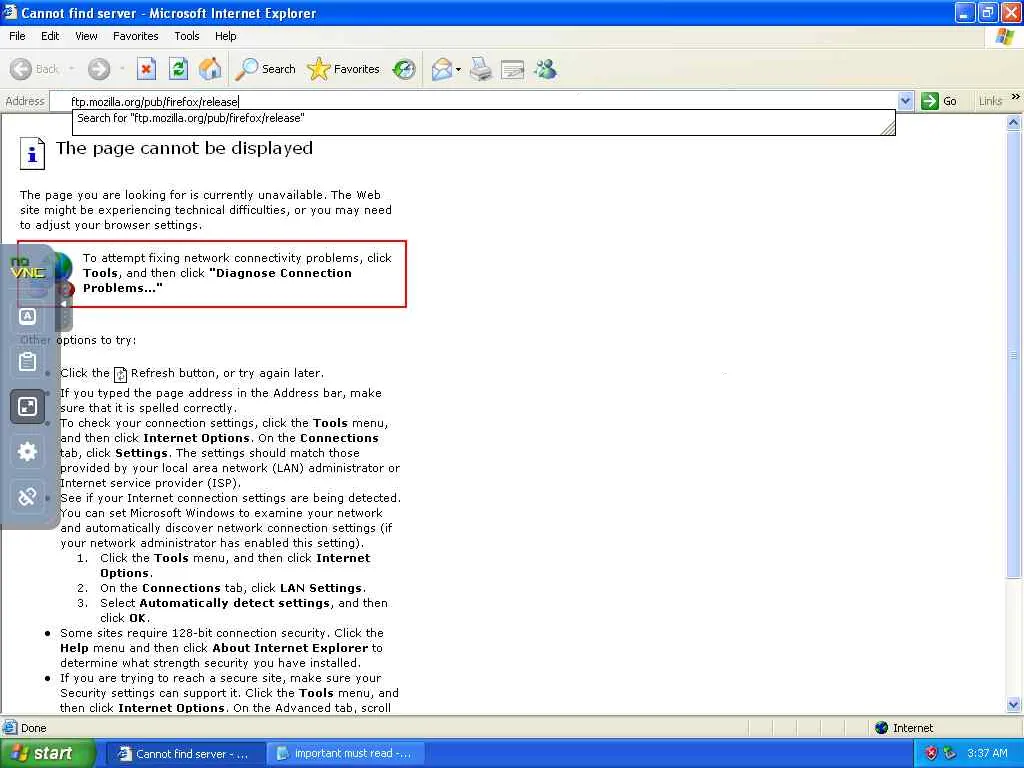
Task: Click the inline Refresh icon in text
Action: pyautogui.click(x=120, y=374)
